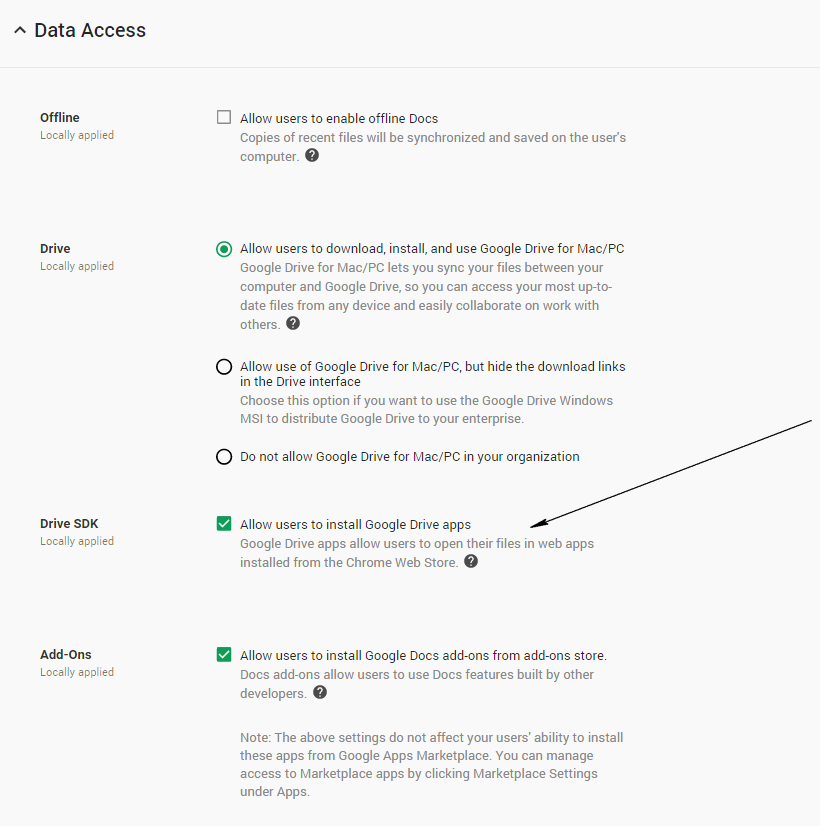The width and height of the screenshot is (820, 826).
Task: Click the Add-Ons setting label
Action: coord(66,654)
